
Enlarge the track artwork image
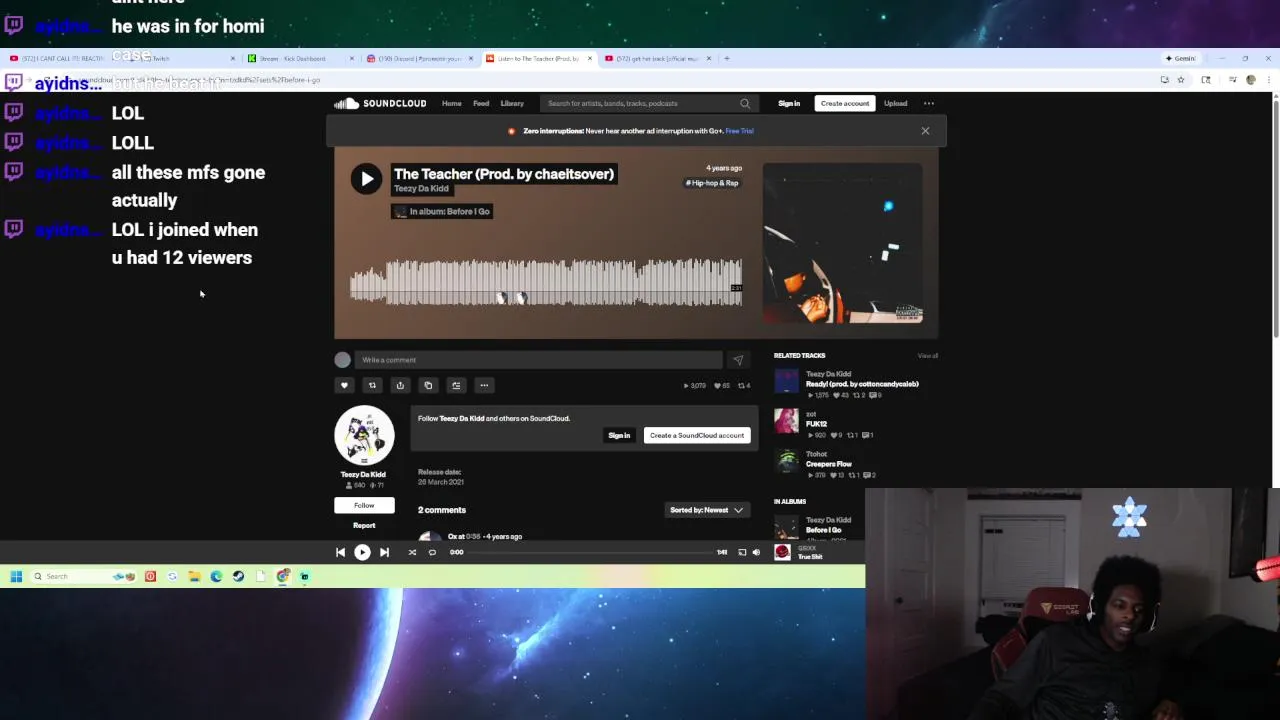click(x=843, y=243)
